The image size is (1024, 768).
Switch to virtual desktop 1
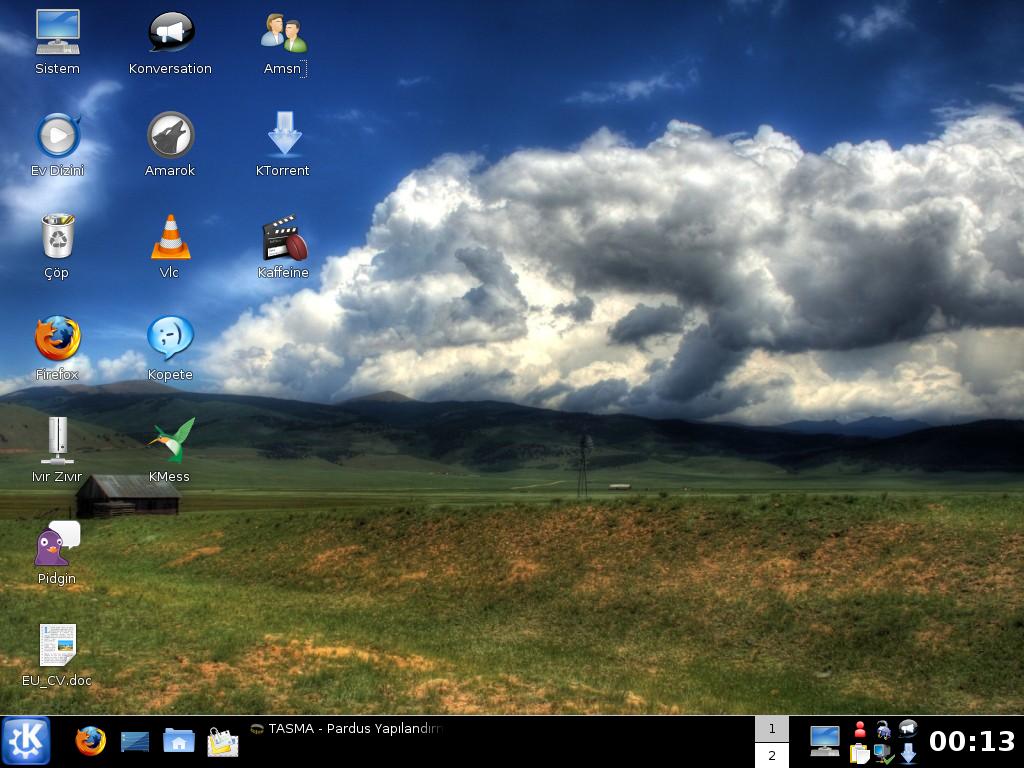[x=772, y=729]
